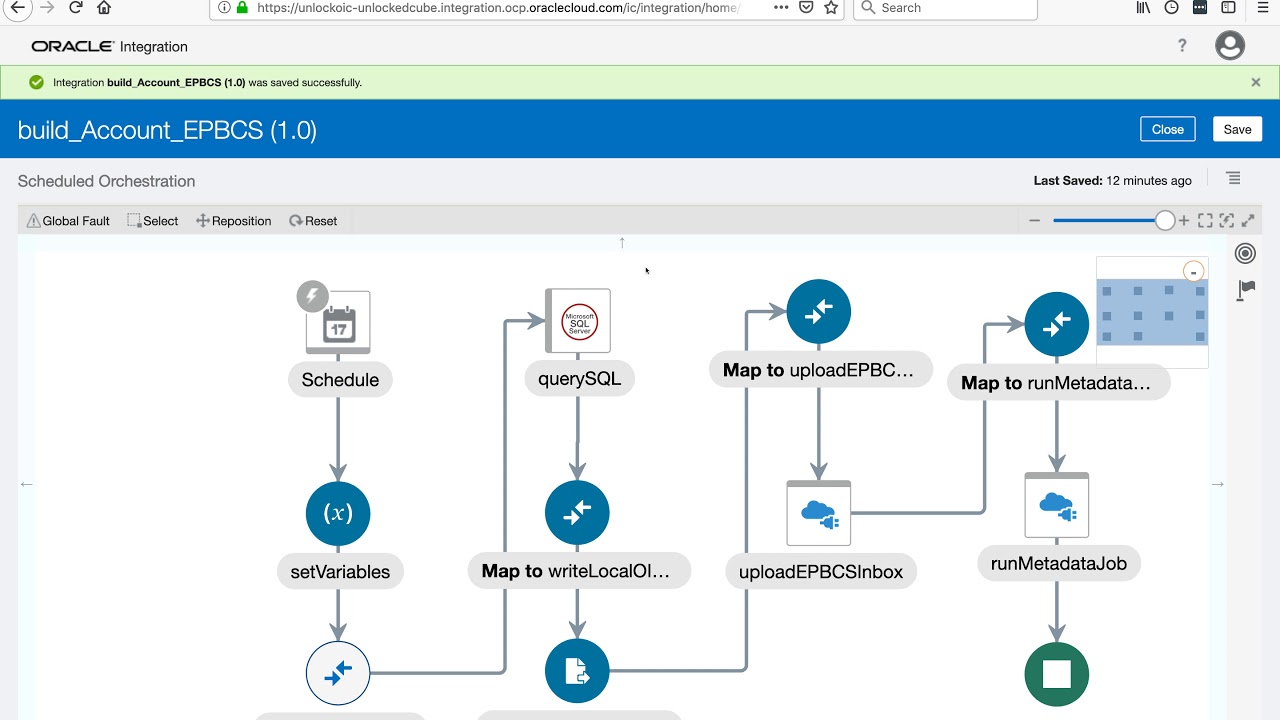Save the integration
1280x720 pixels.
click(1237, 129)
